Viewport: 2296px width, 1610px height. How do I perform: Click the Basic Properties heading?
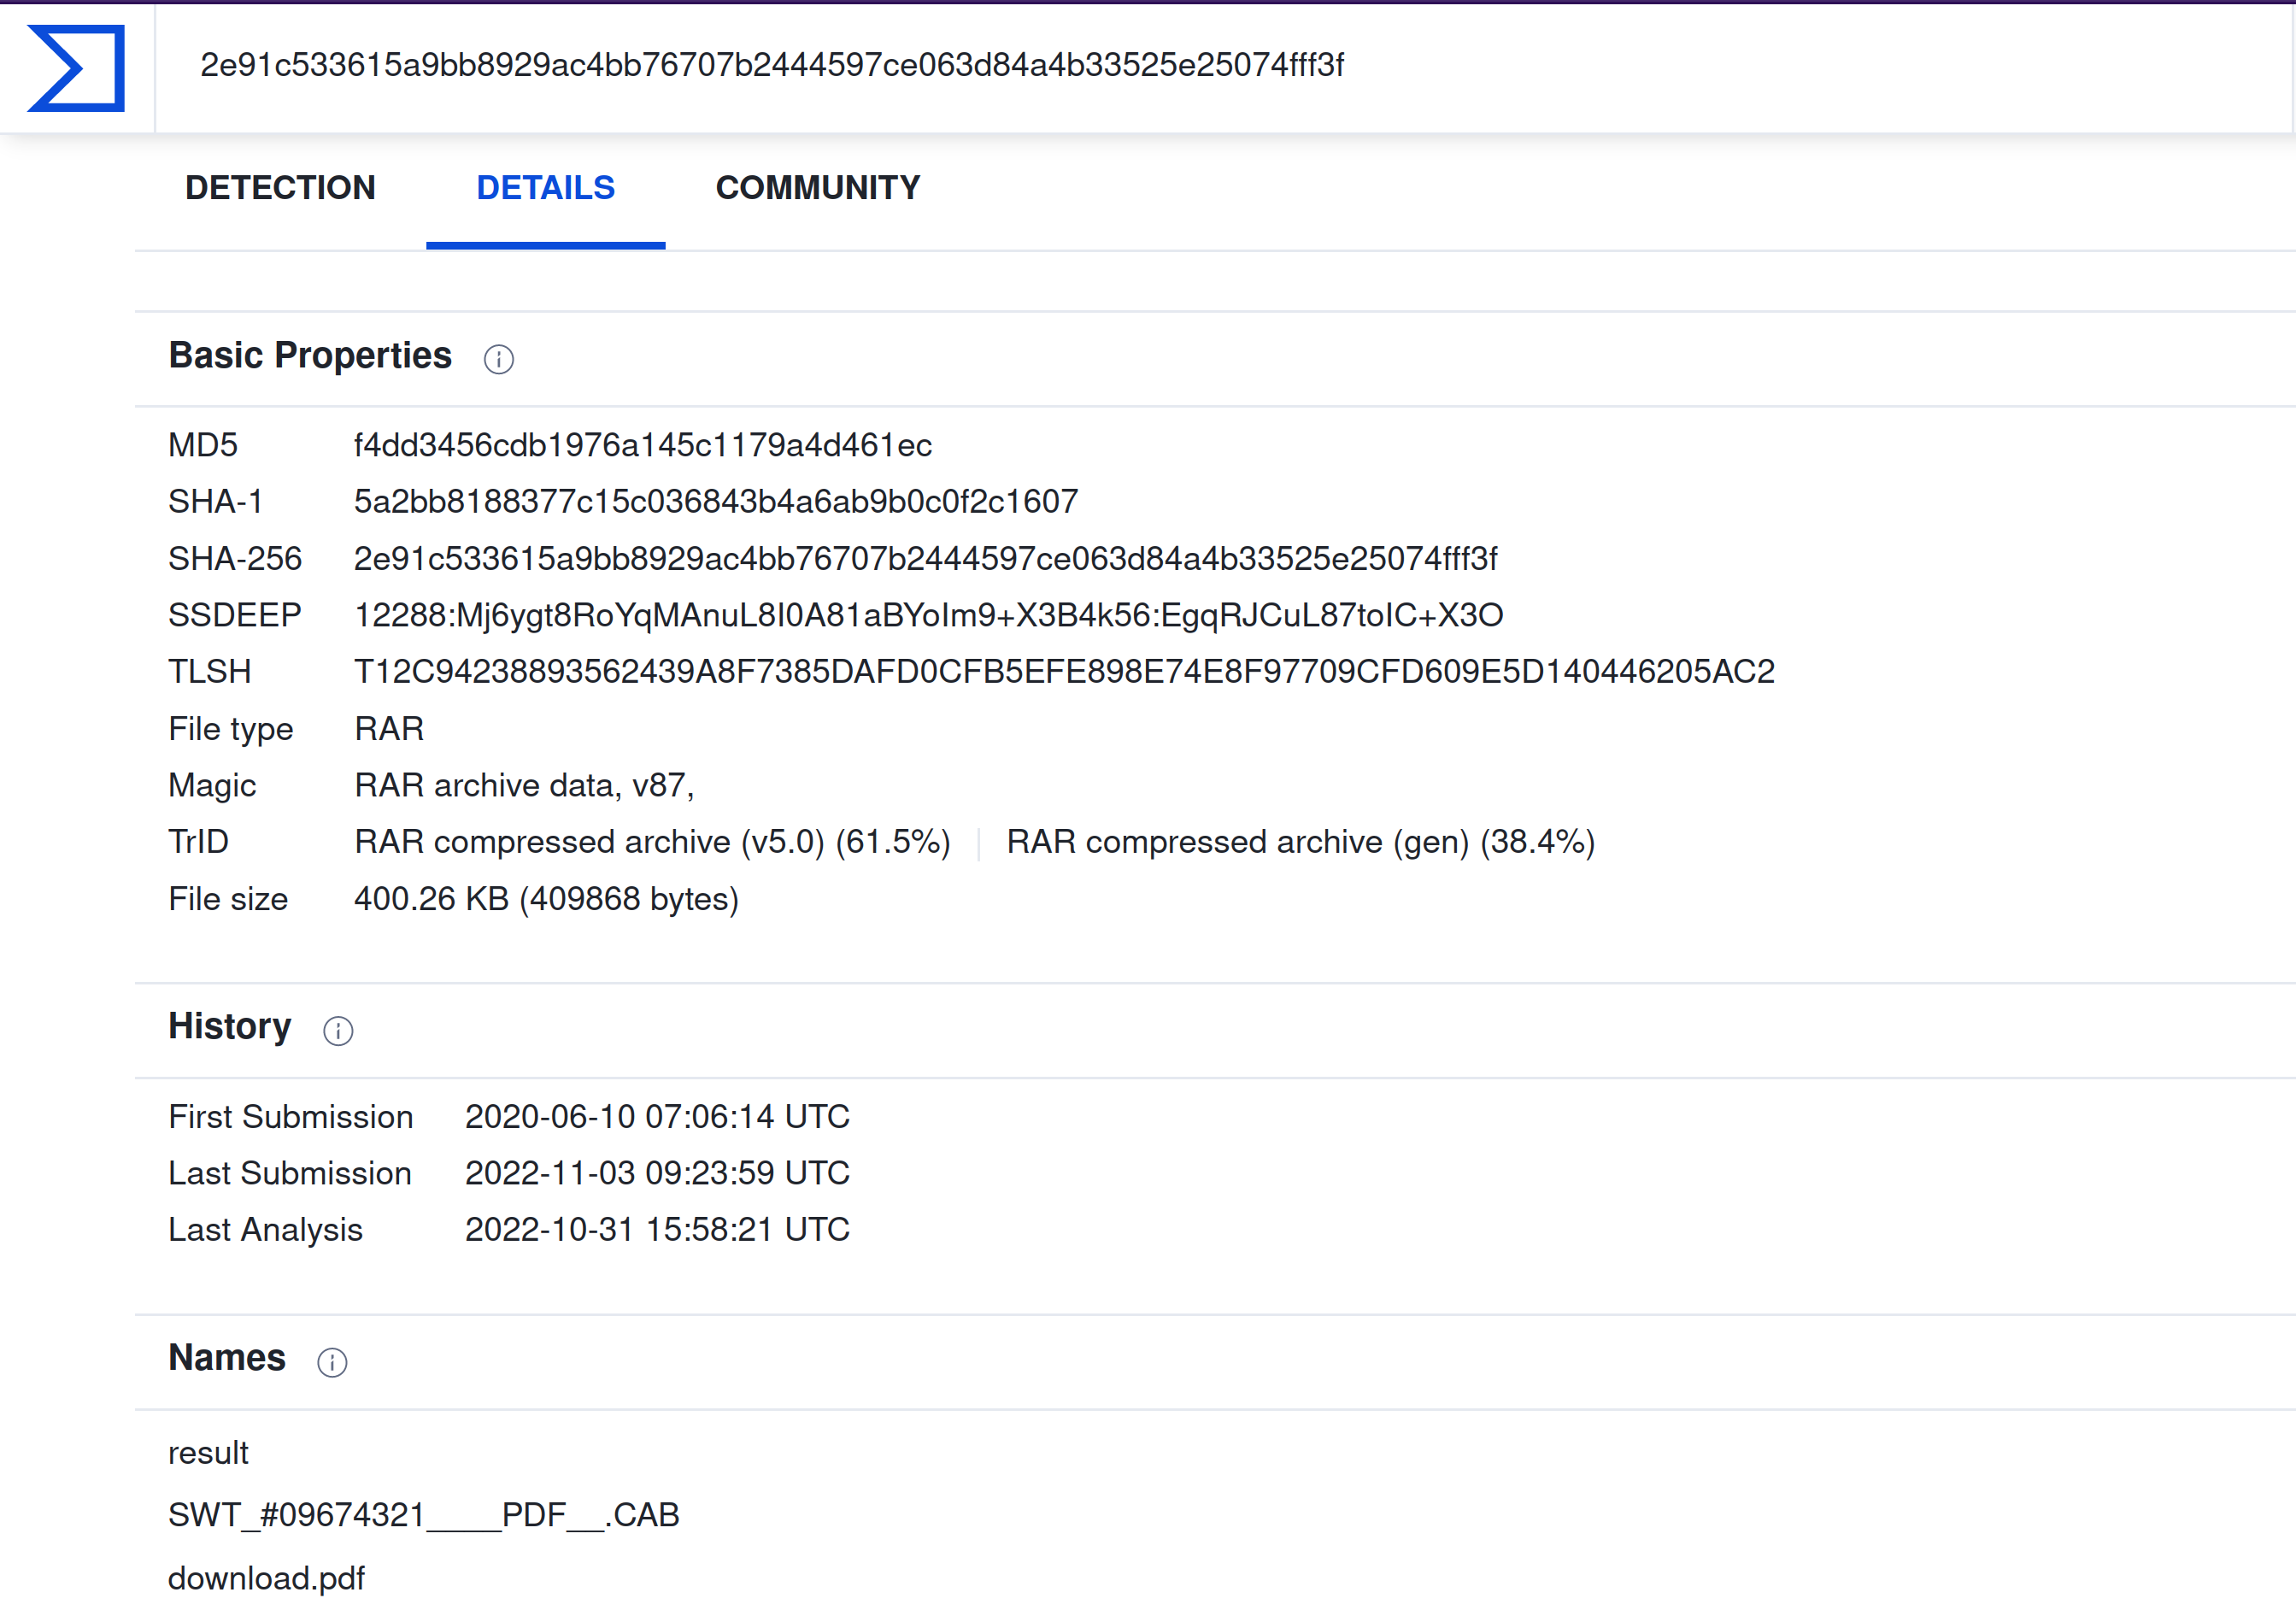(x=310, y=355)
